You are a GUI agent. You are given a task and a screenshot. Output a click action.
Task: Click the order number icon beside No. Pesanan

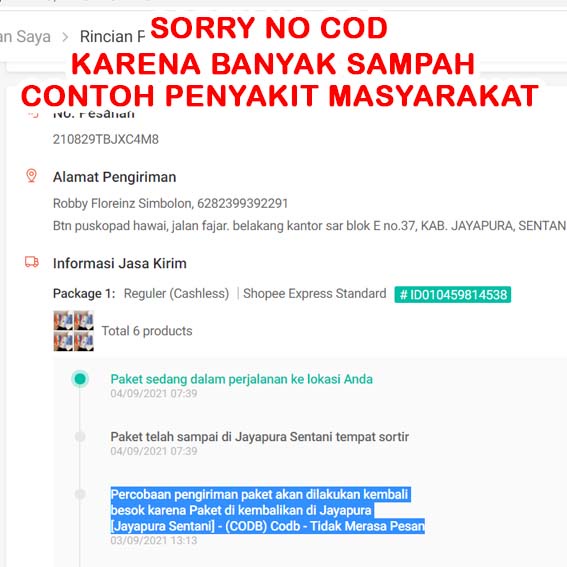(x=33, y=114)
